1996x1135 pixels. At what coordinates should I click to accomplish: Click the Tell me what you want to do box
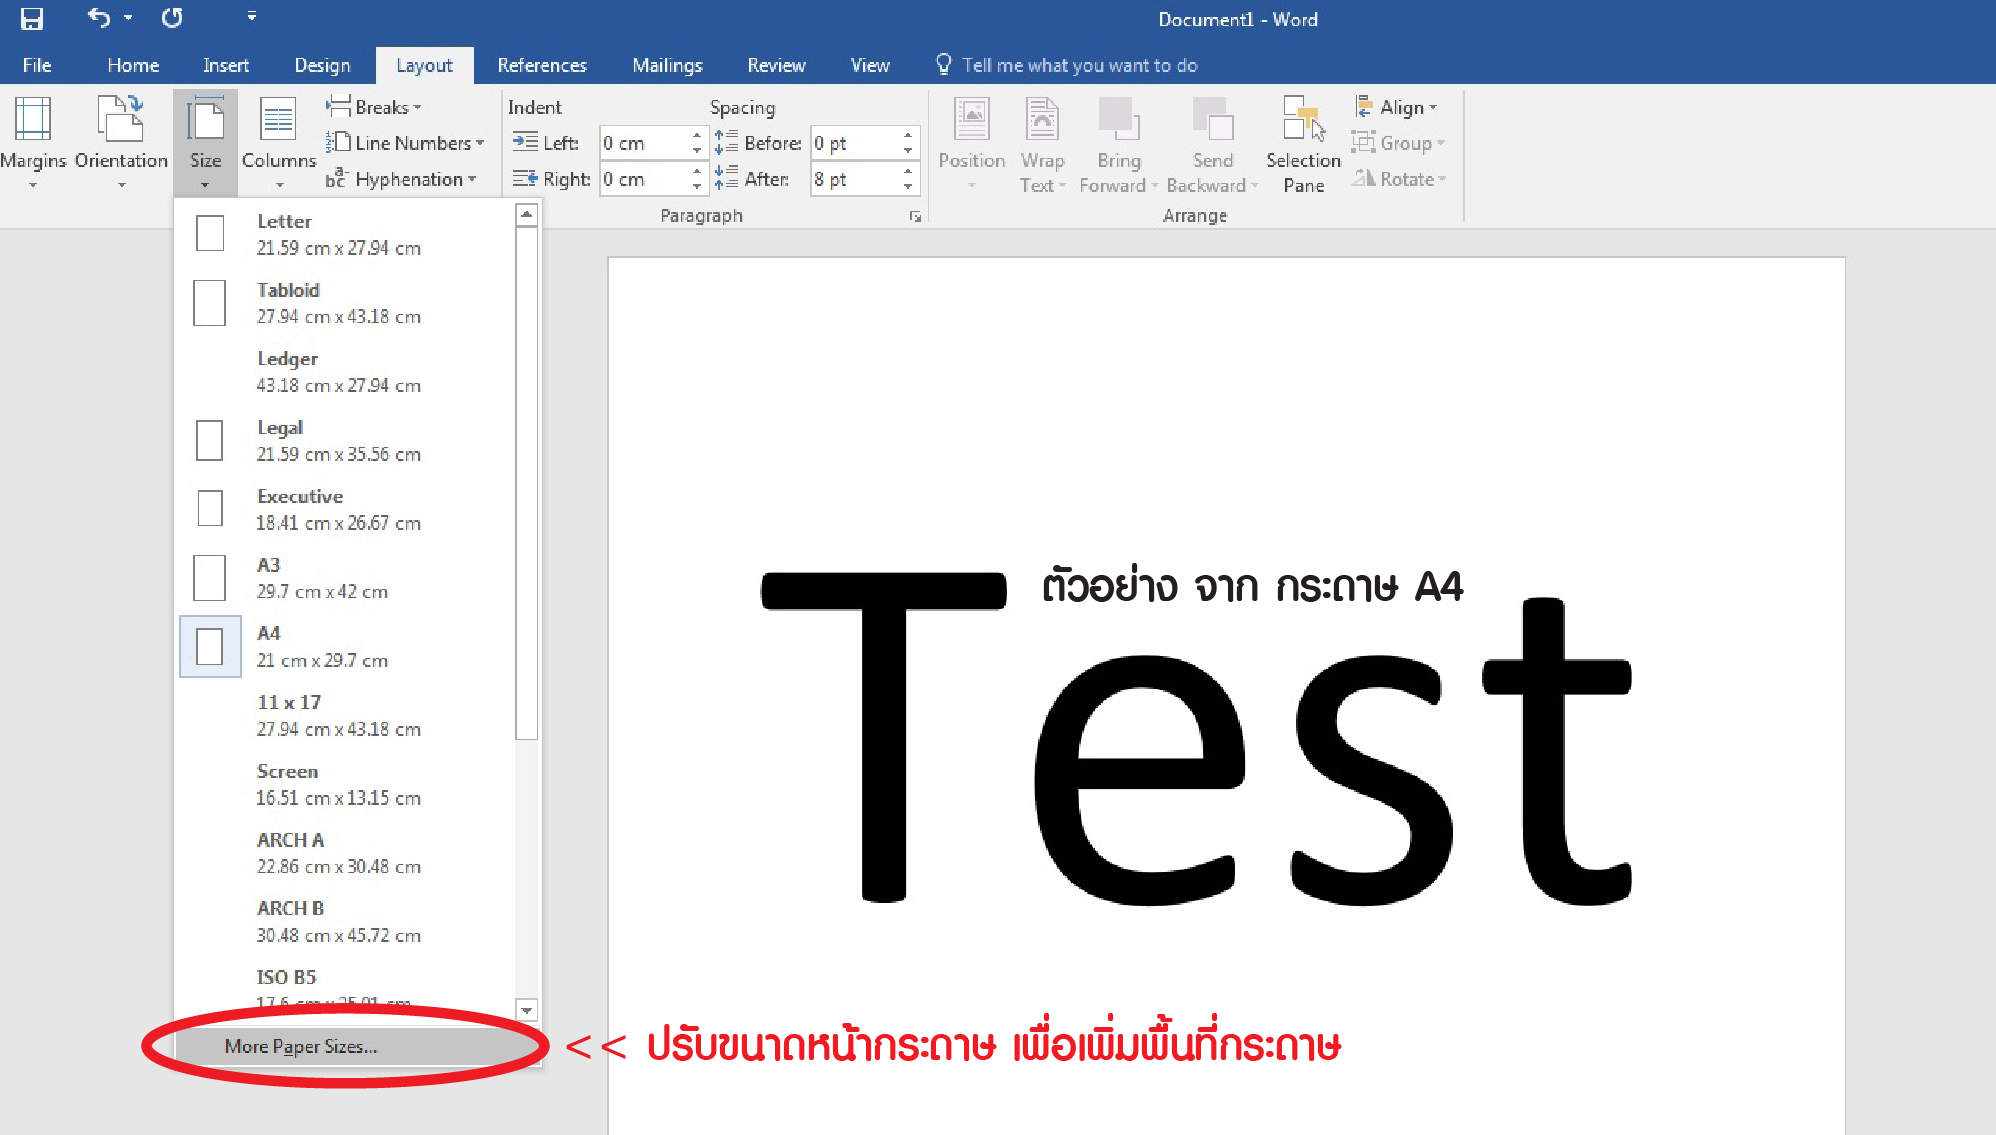click(1067, 65)
